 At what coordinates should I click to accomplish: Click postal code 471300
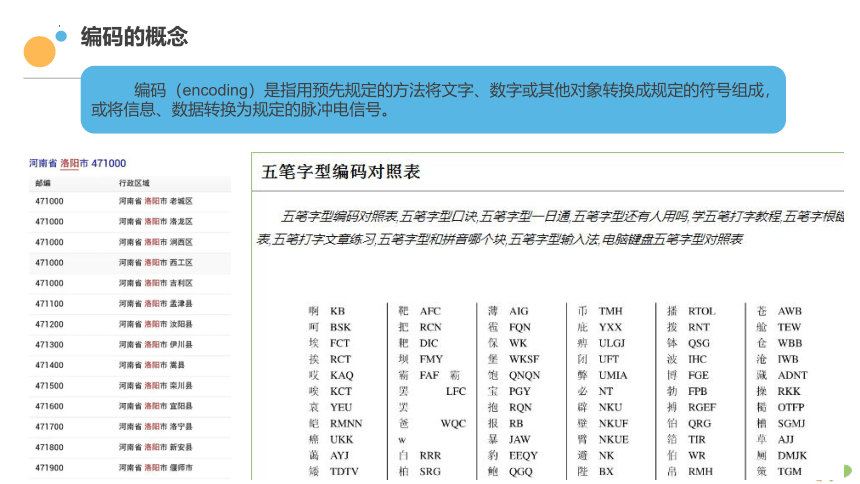pyautogui.click(x=49, y=345)
